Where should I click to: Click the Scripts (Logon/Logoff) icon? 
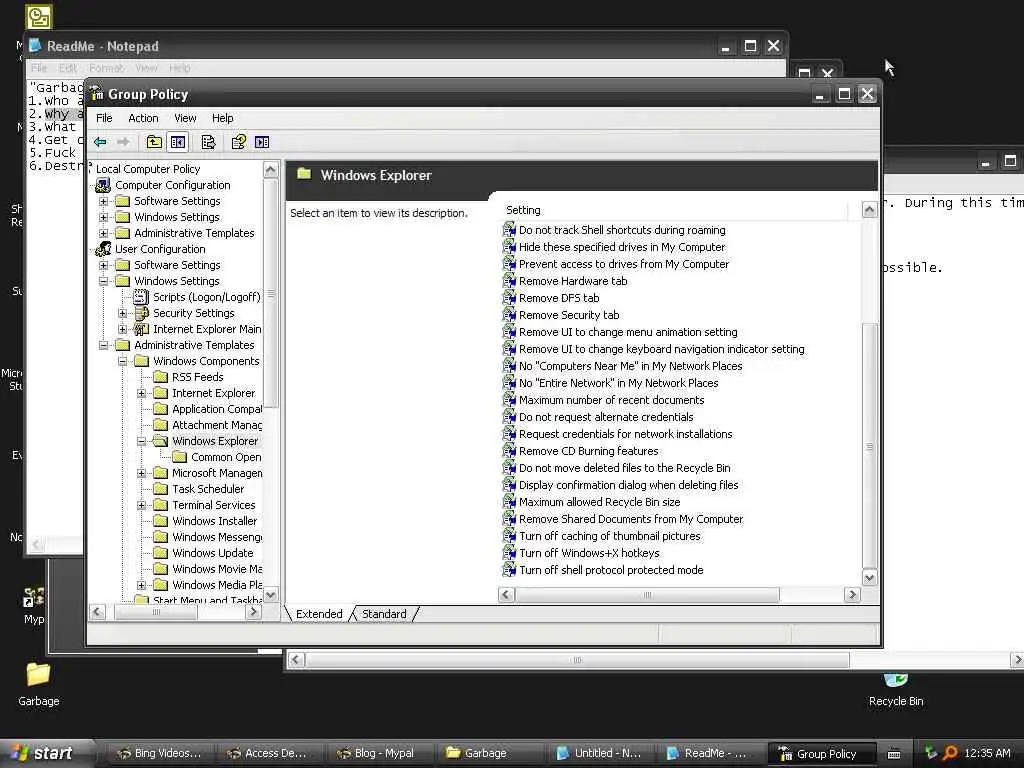(141, 296)
